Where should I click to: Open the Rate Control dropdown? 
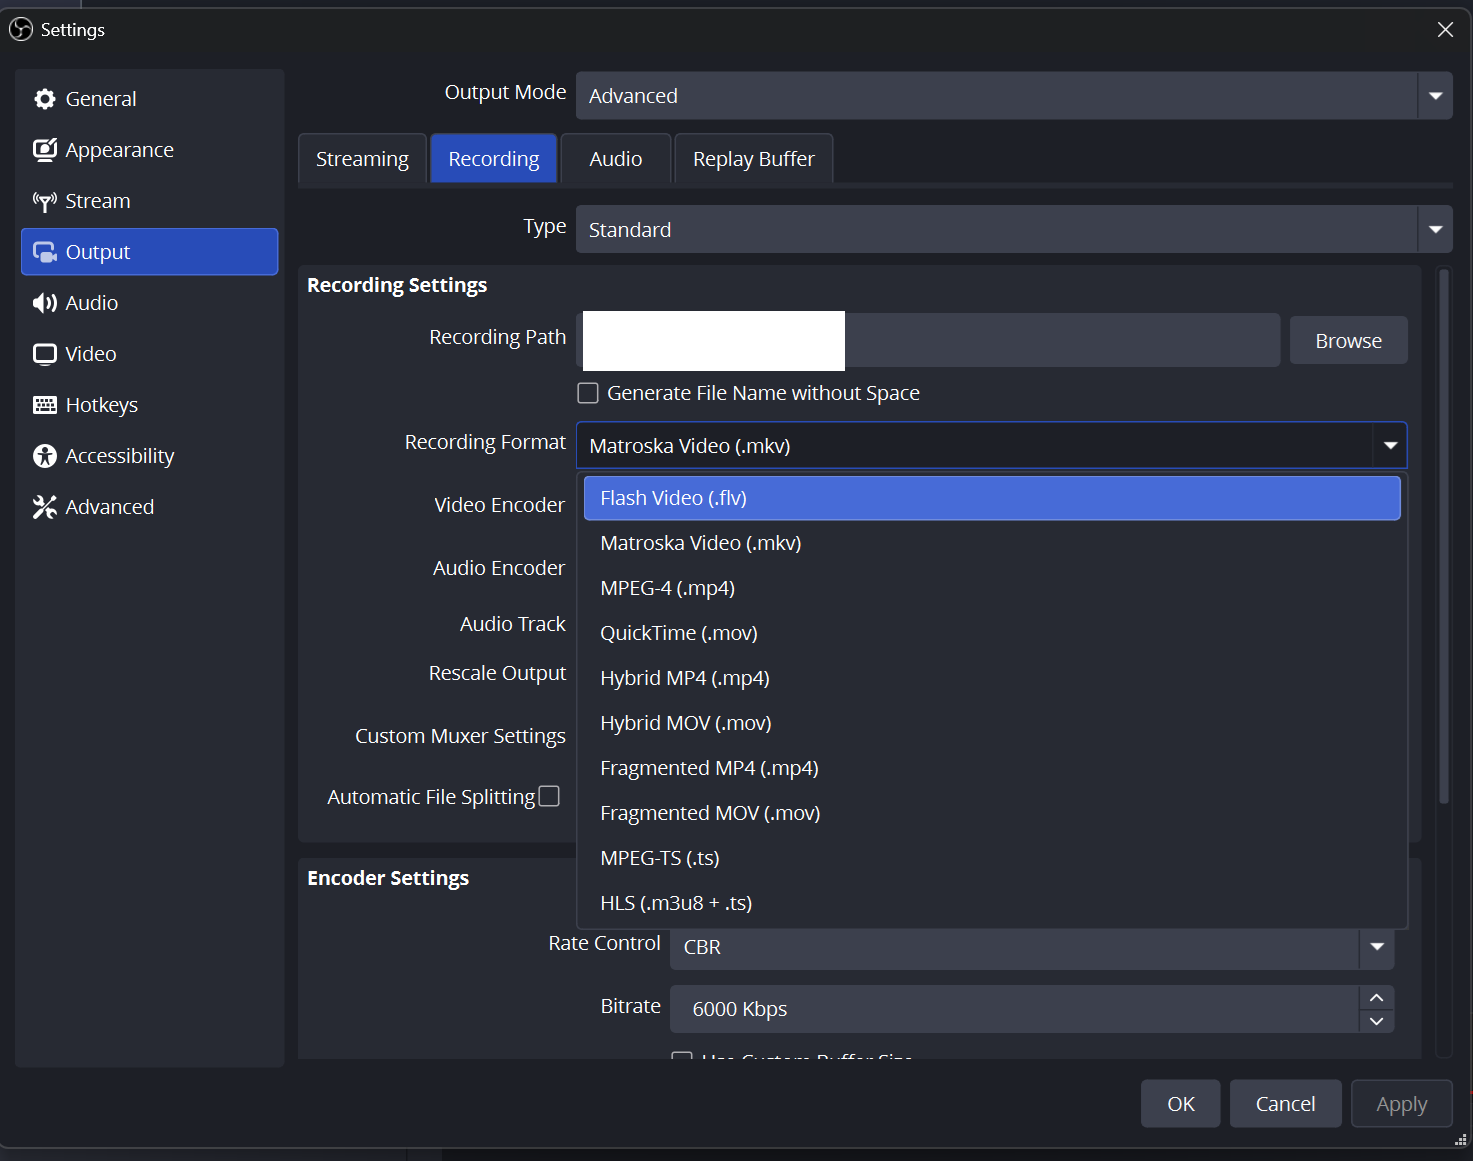[x=1032, y=947]
